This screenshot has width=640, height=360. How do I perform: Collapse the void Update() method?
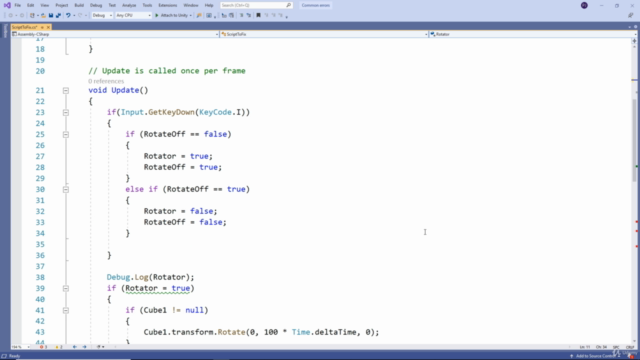tap(66, 91)
